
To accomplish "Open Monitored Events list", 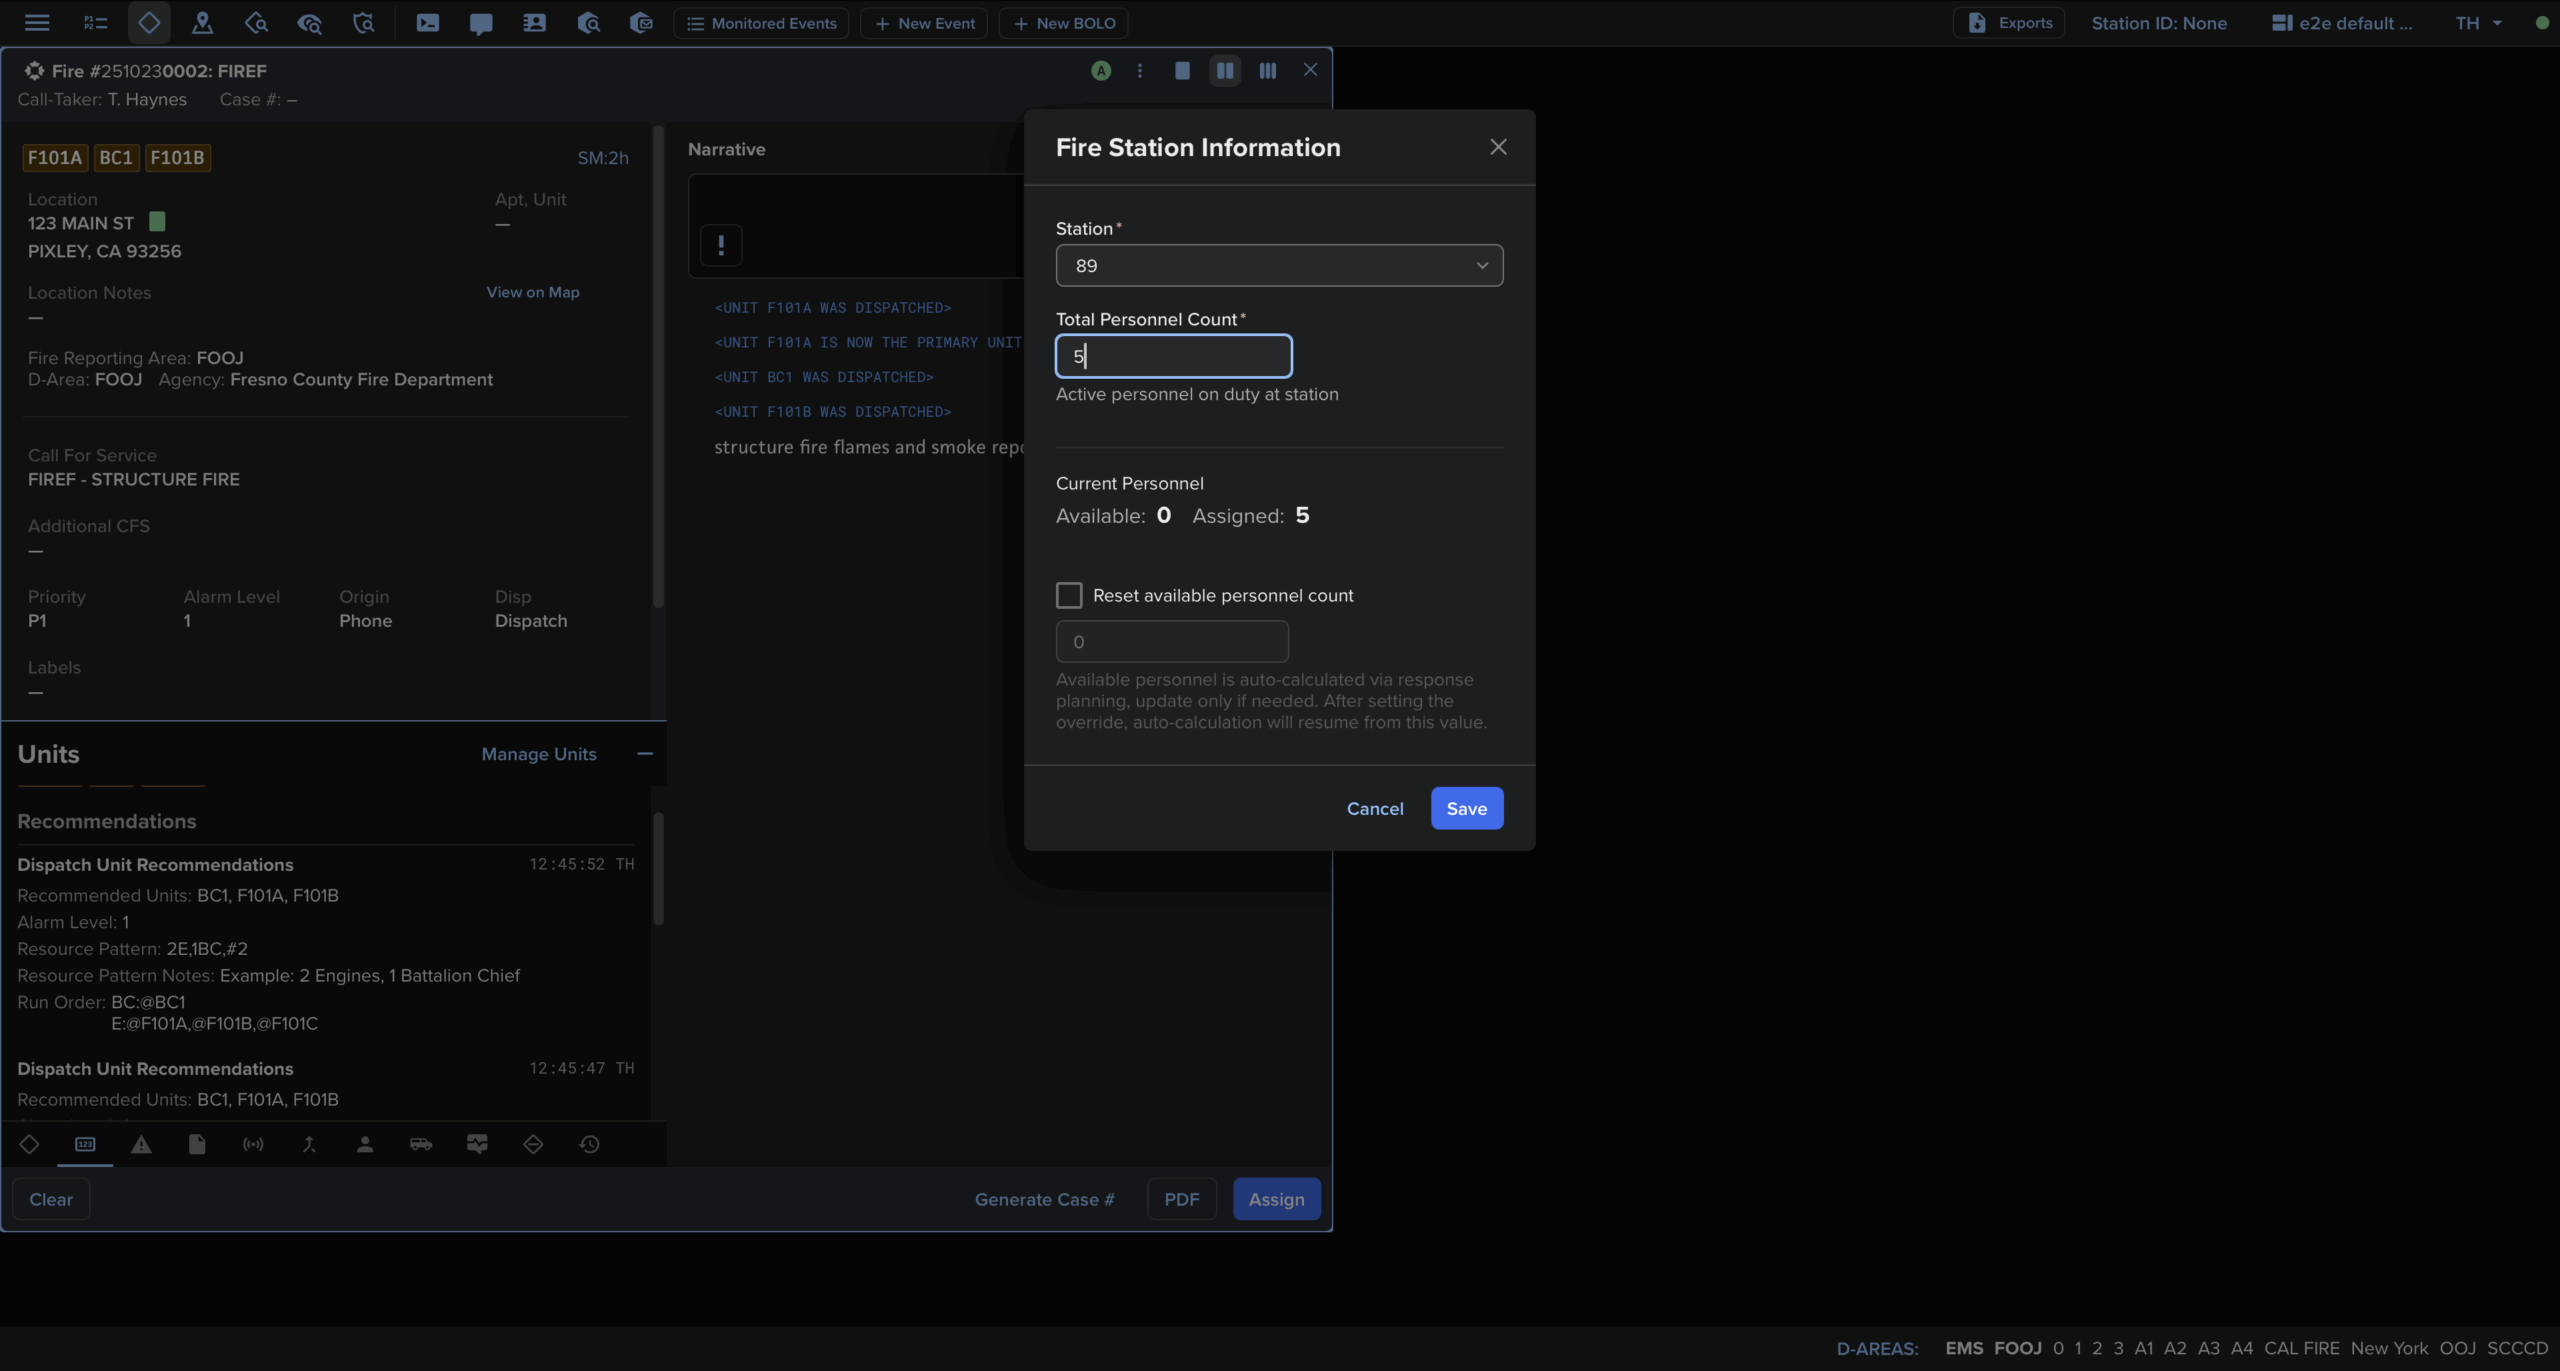I will point(762,23).
